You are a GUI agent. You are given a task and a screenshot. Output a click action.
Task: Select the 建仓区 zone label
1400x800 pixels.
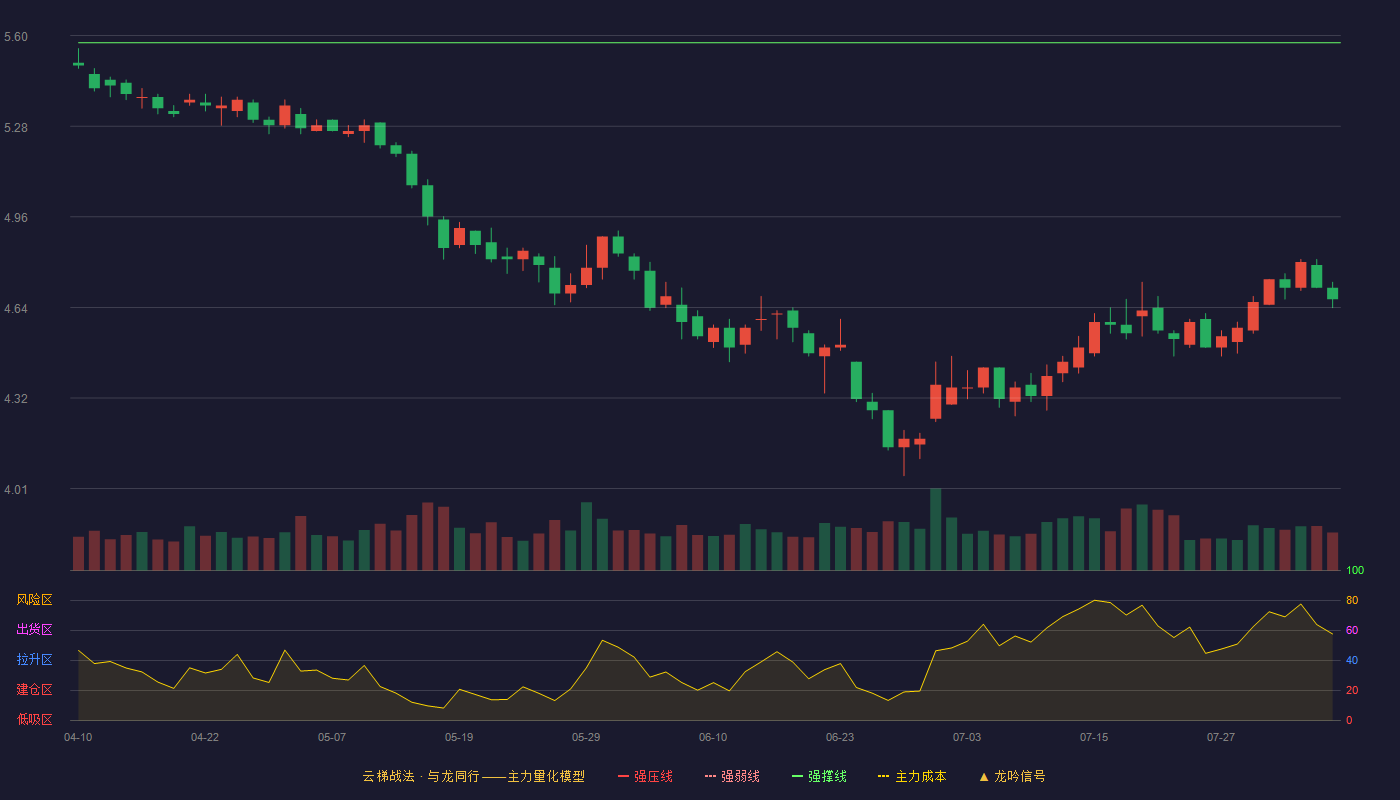click(x=34, y=690)
